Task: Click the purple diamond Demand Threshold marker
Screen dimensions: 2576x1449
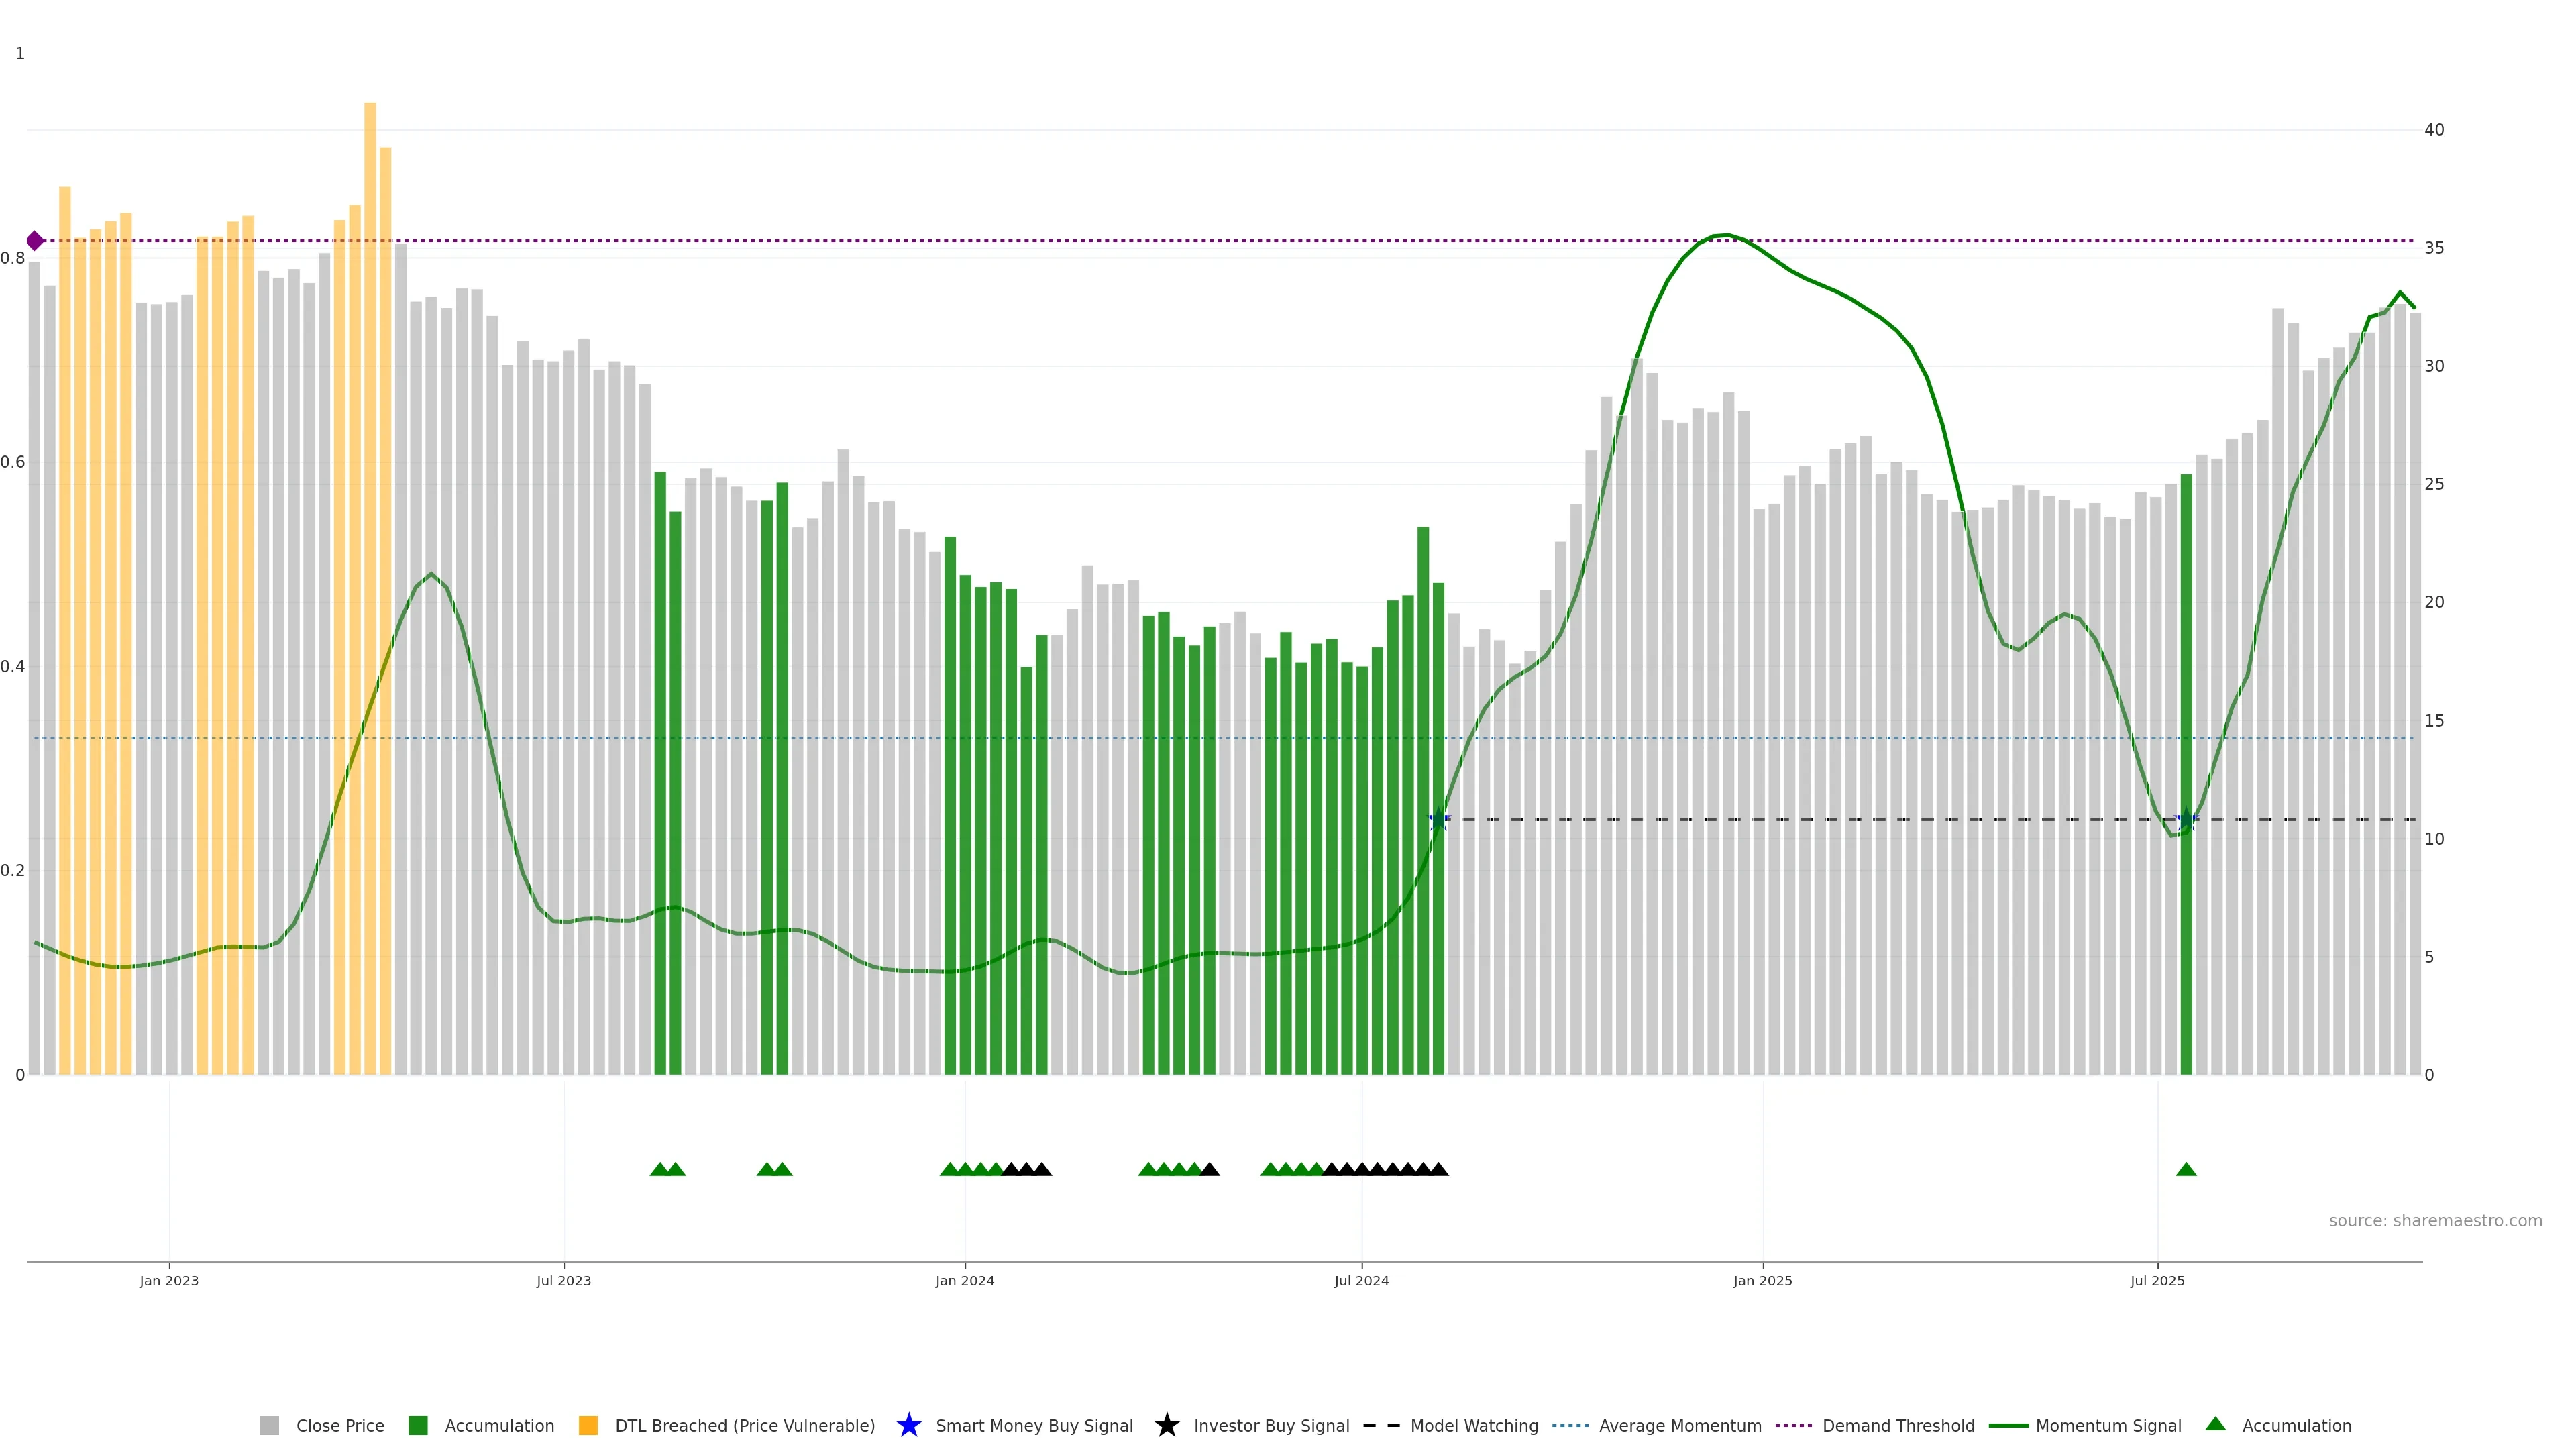Action: 35,241
